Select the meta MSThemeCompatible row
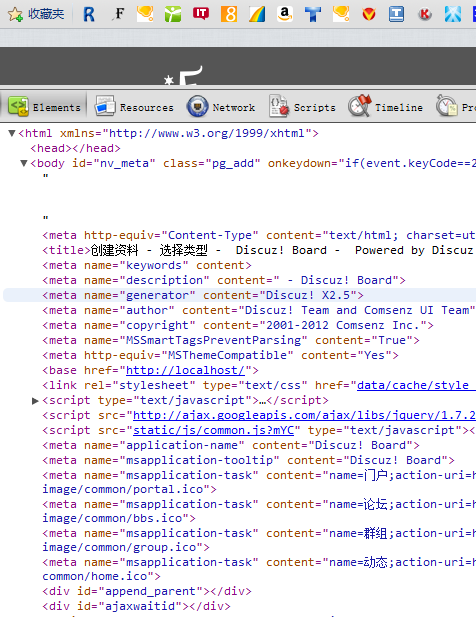Viewport: 476px width, 617px height. tap(220, 355)
